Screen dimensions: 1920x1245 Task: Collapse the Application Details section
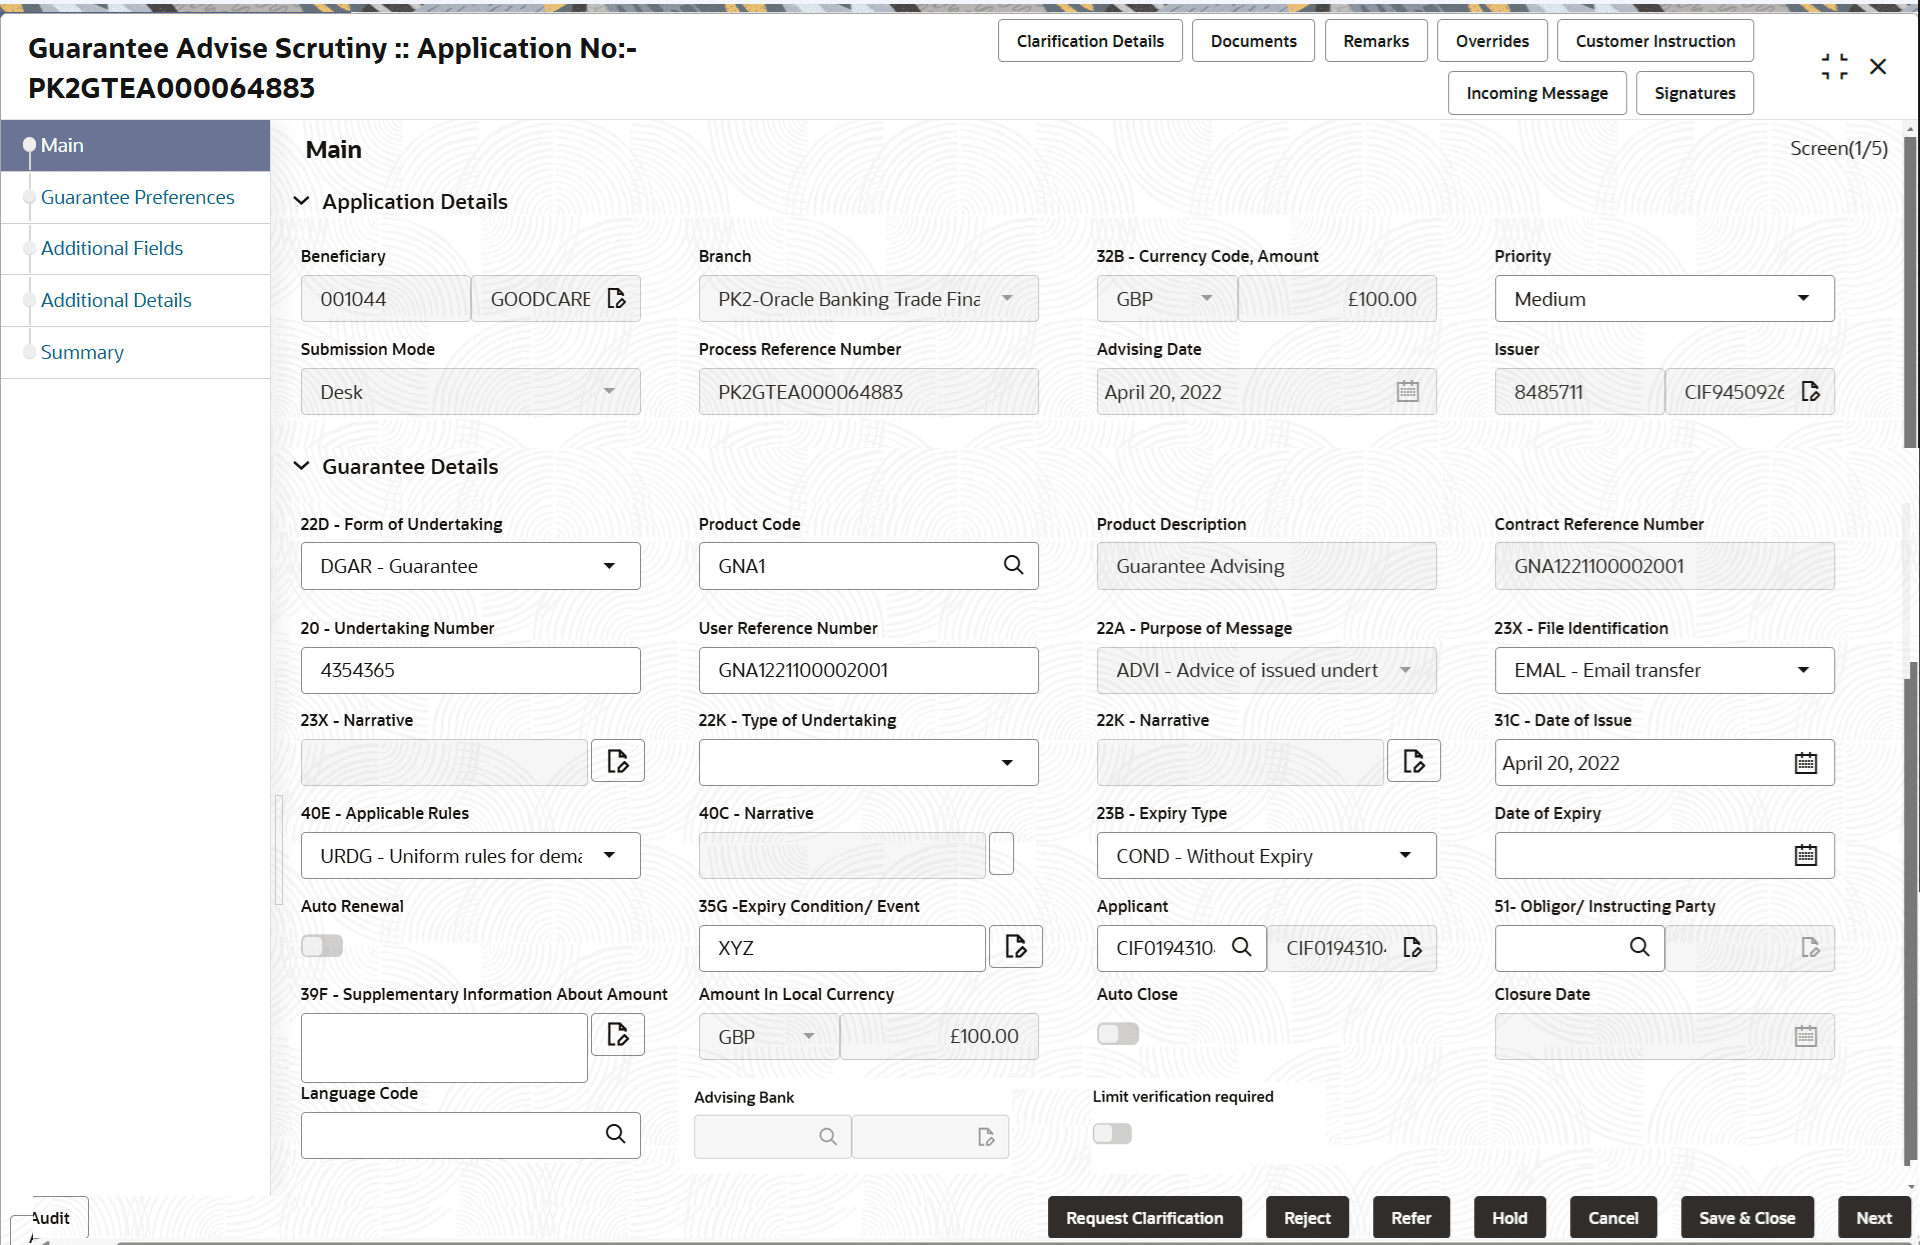302,200
